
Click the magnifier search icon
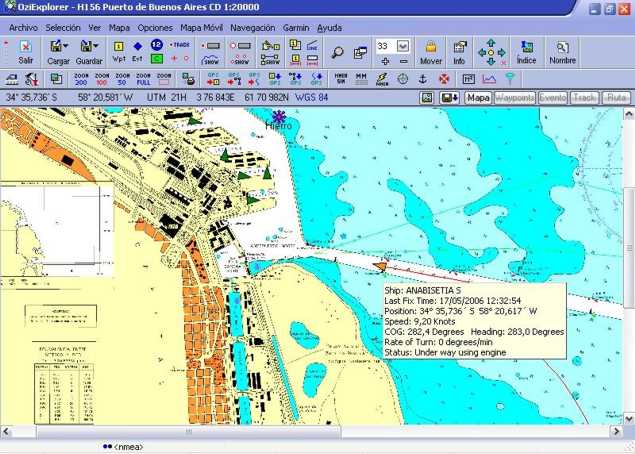click(337, 53)
